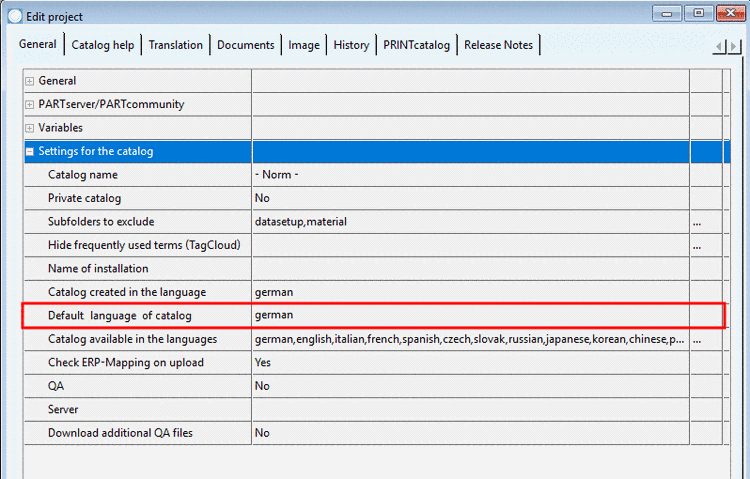Open the Documents tab

pyautogui.click(x=246, y=45)
